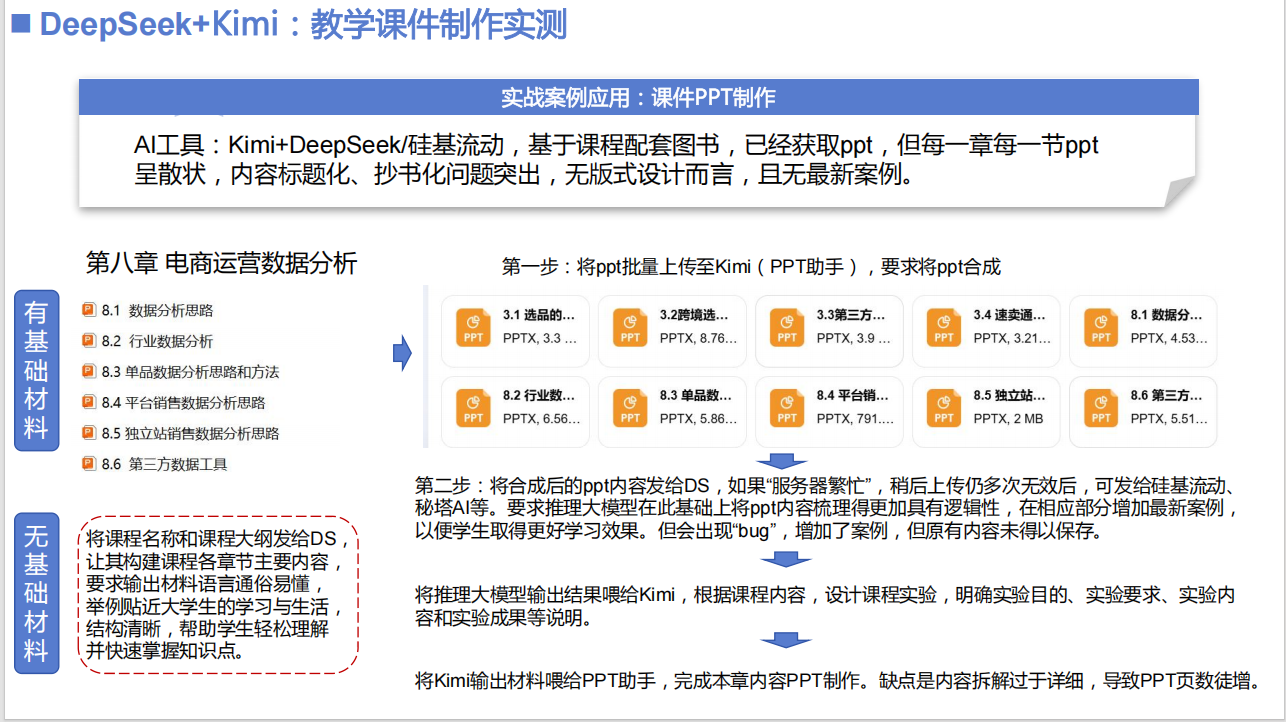Select list entry 8.5 独立站销售数据分析思路
This screenshot has height=722, width=1286.
point(181,434)
